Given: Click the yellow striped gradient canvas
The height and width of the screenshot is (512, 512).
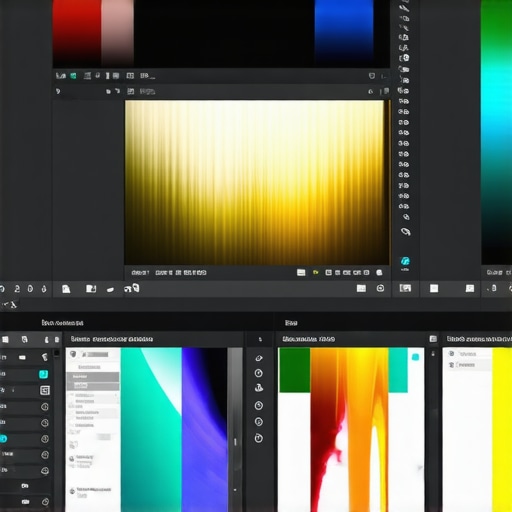Looking at the screenshot, I should coord(256,182).
